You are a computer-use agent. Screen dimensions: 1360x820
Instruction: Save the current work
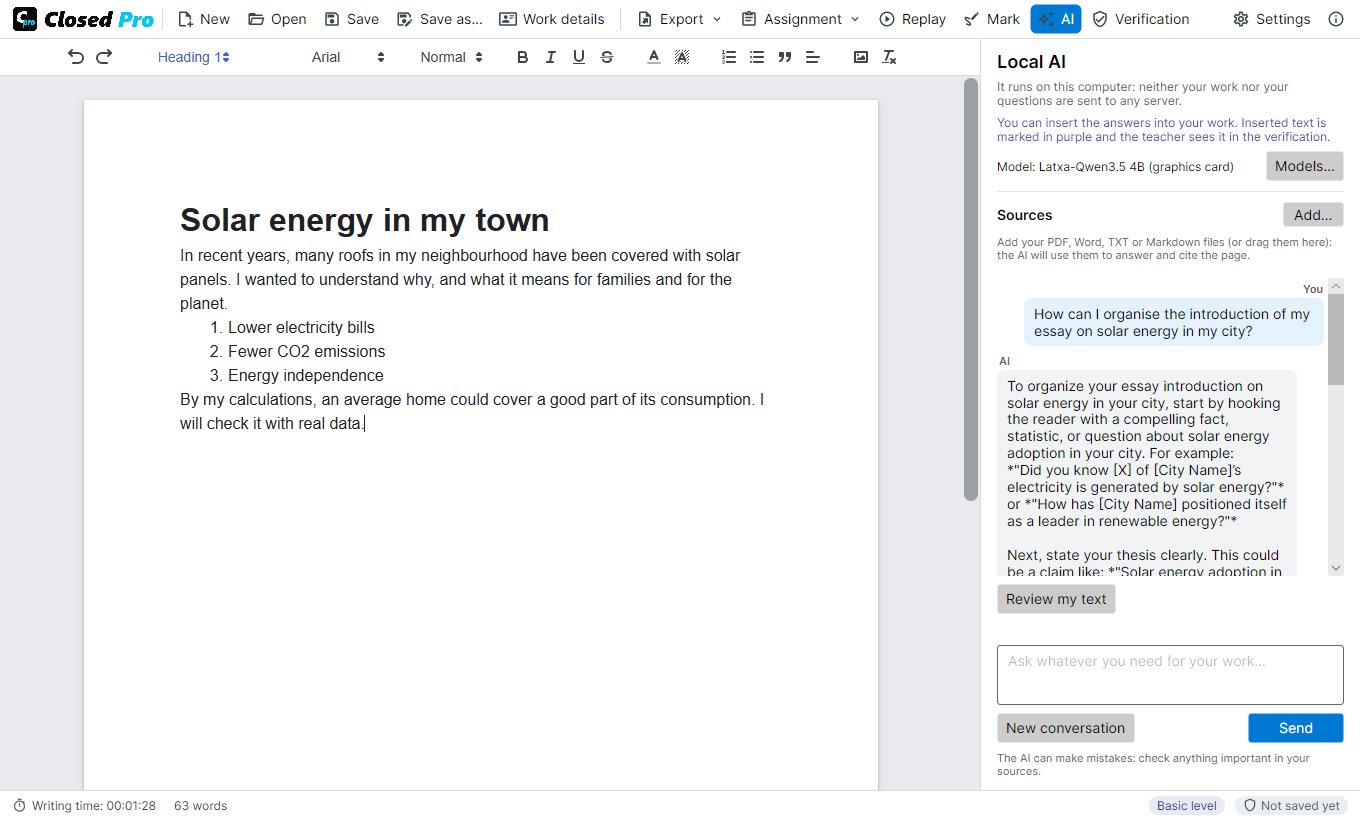coord(351,19)
